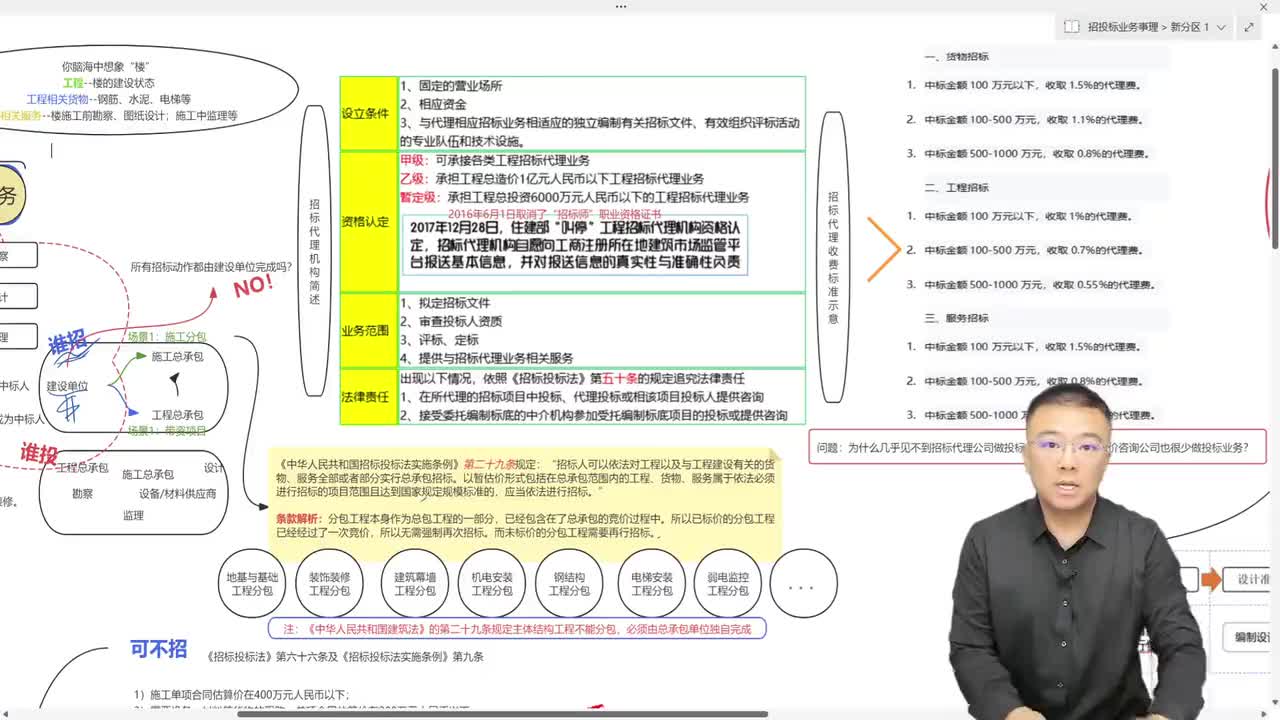Click the 勘察 node in lower-left group
Image resolution: width=1280 pixels, height=720 pixels.
click(82, 493)
